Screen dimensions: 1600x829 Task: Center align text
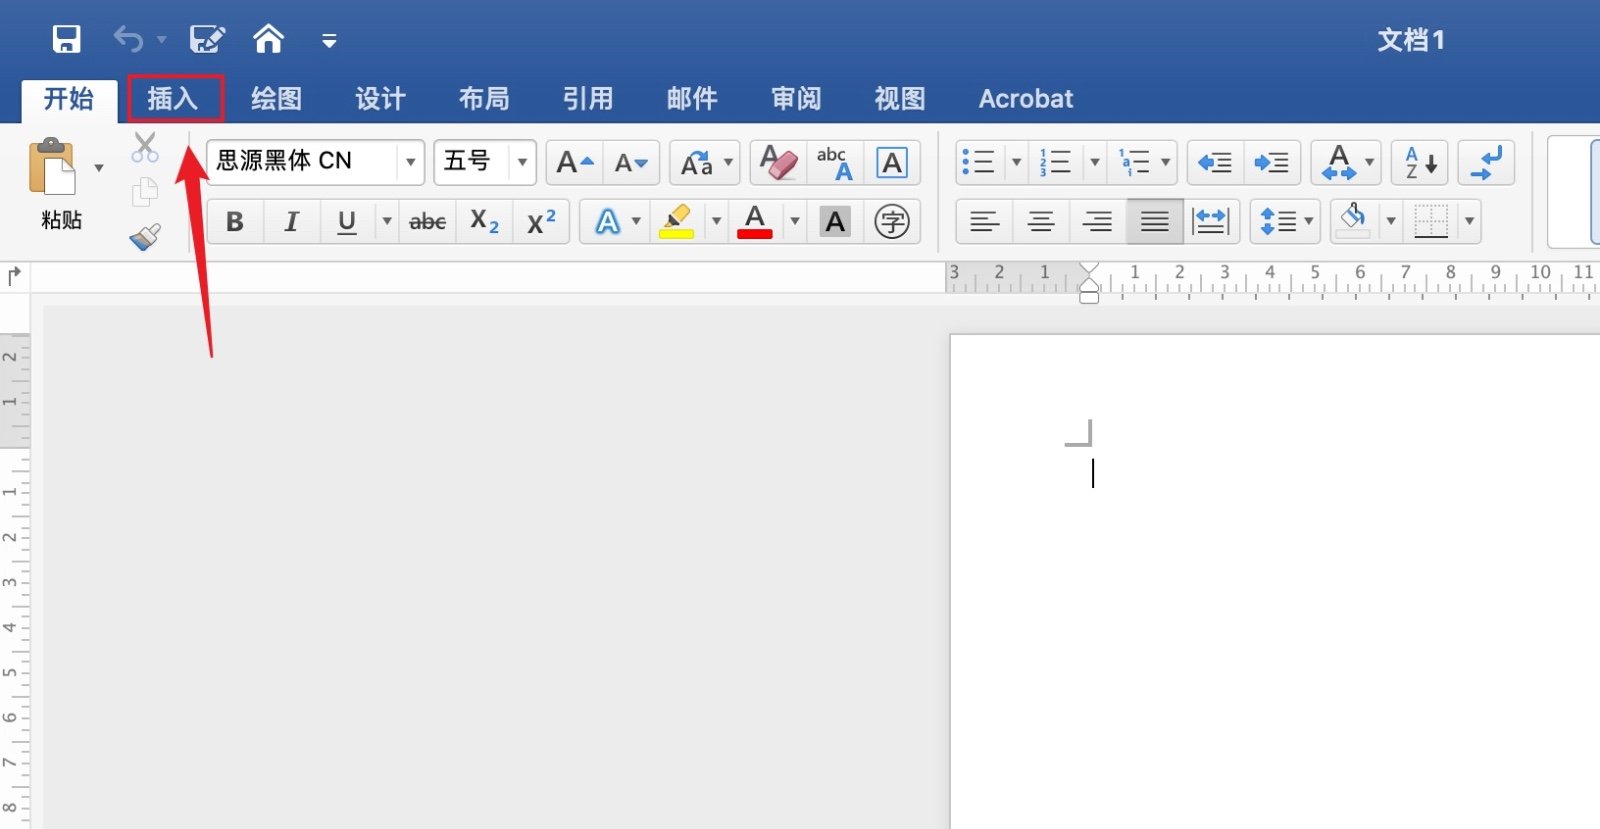(1041, 222)
